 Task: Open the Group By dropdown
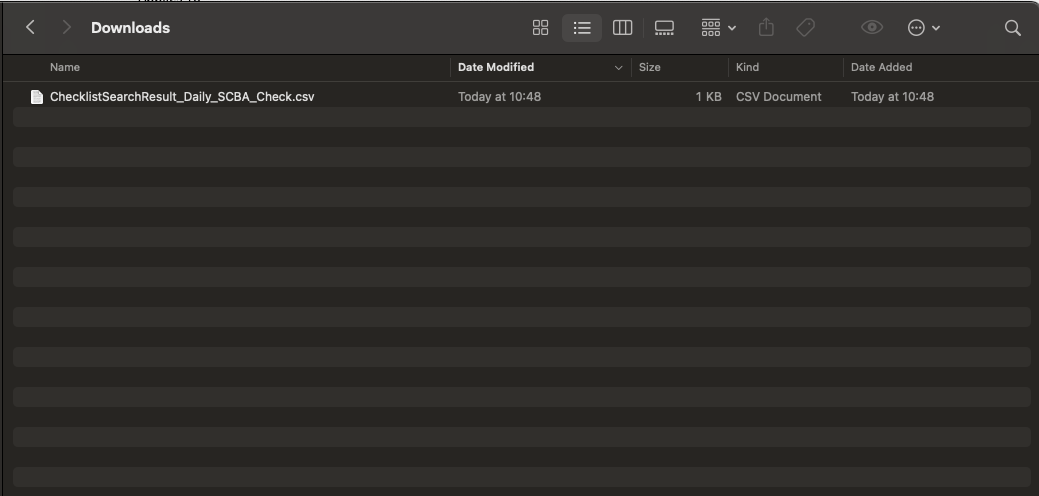[x=718, y=28]
